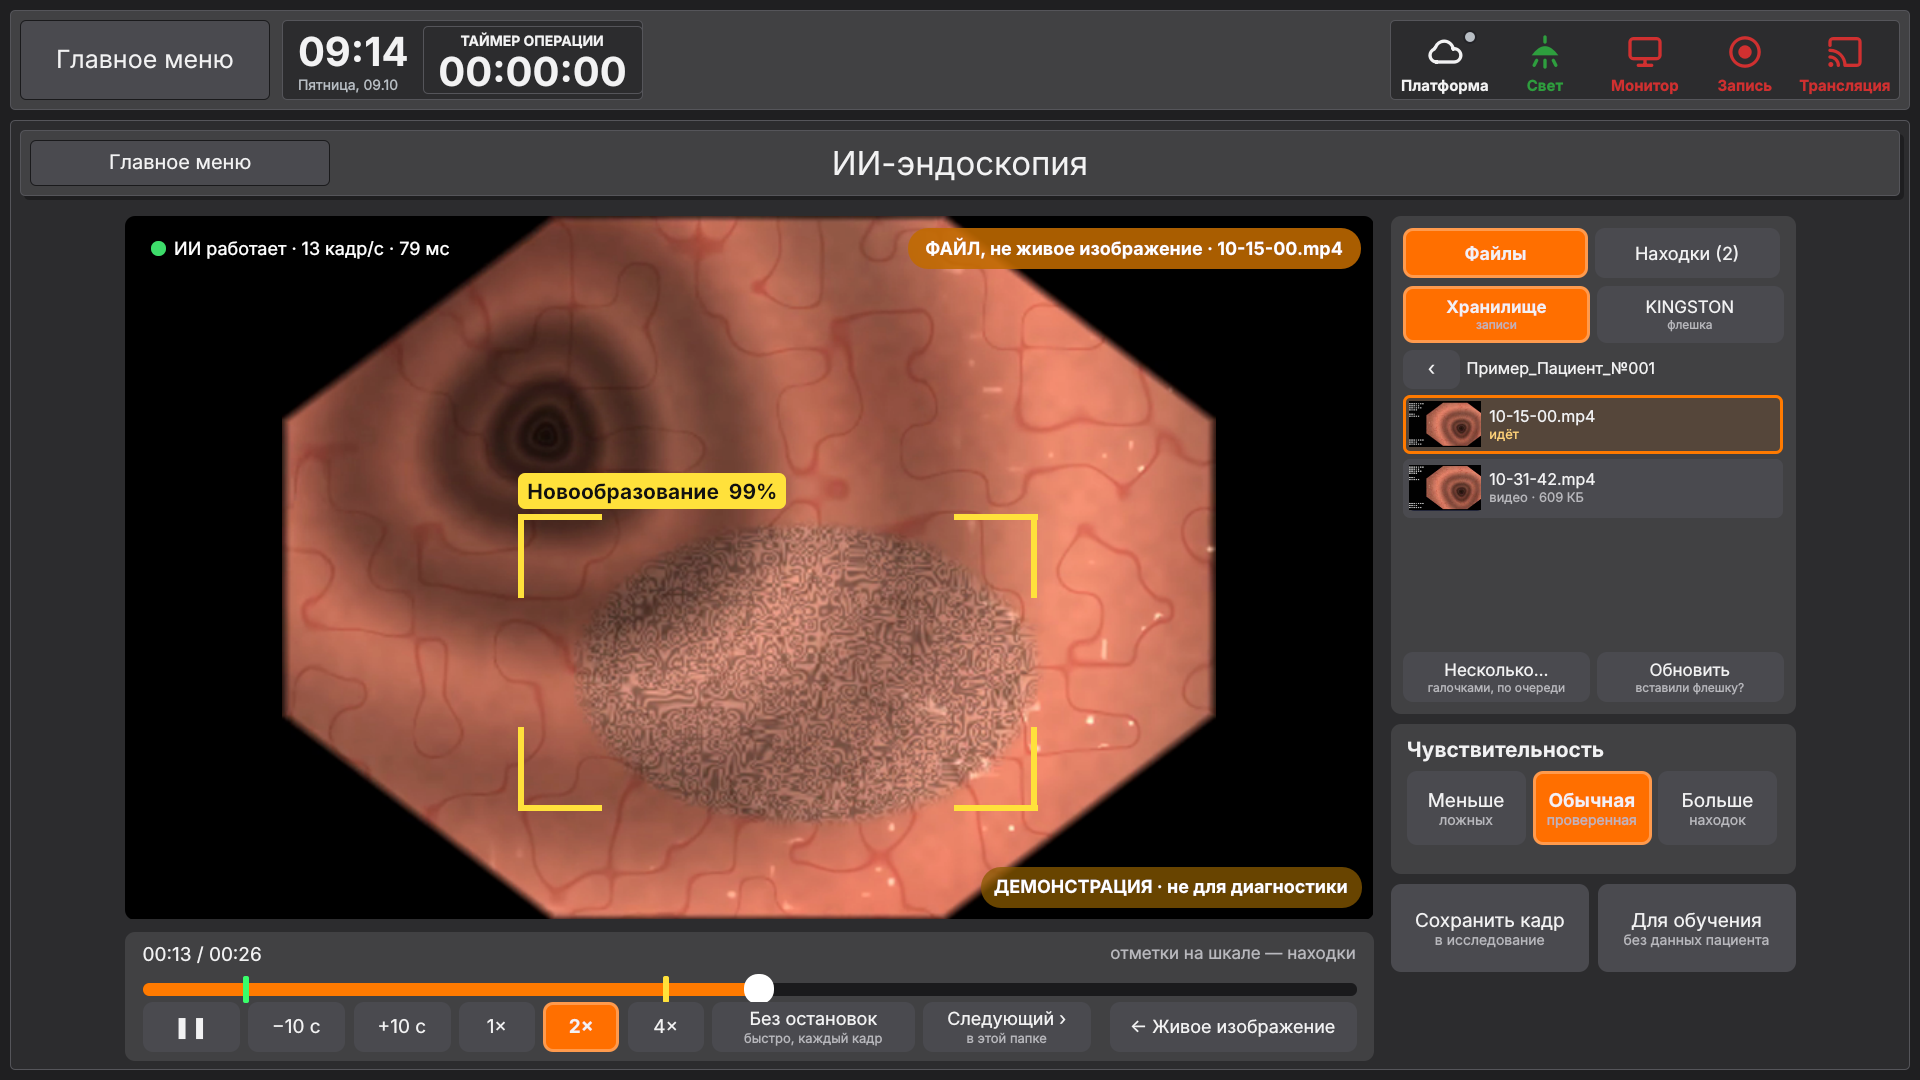Click Для обучения button

pyautogui.click(x=1696, y=928)
